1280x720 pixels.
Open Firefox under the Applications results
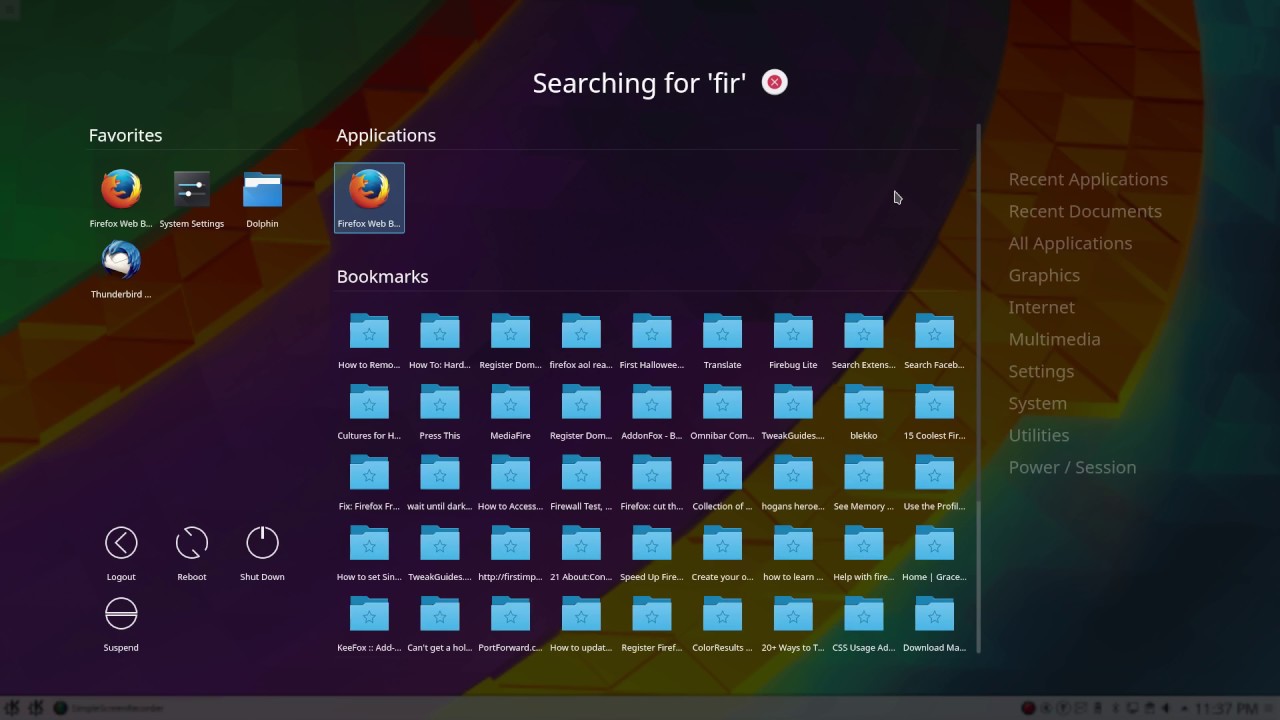(369, 198)
